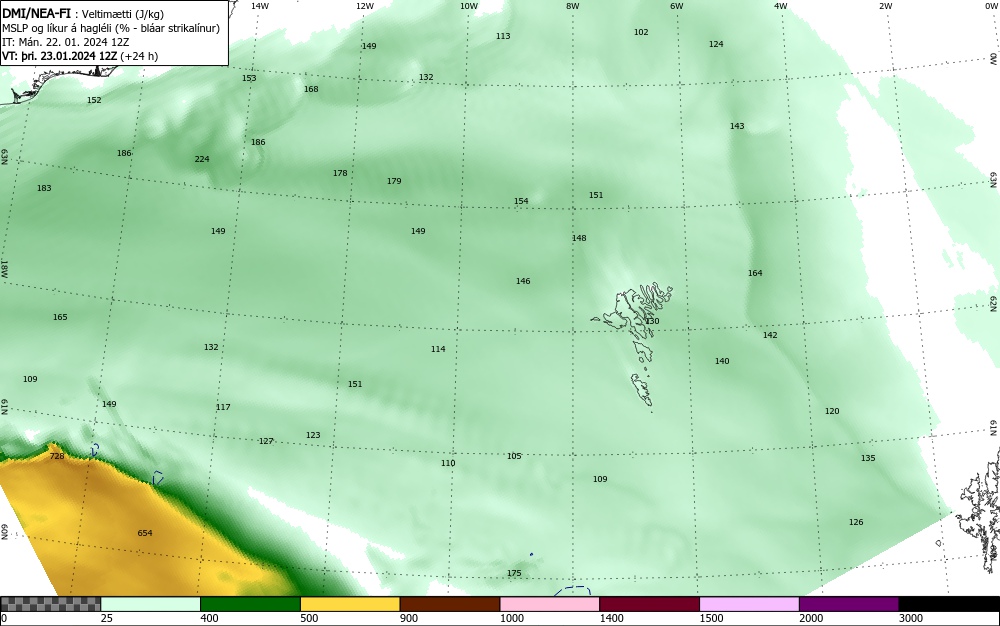Click the 14W longitude label
The image size is (1000, 626).
(x=260, y=6)
